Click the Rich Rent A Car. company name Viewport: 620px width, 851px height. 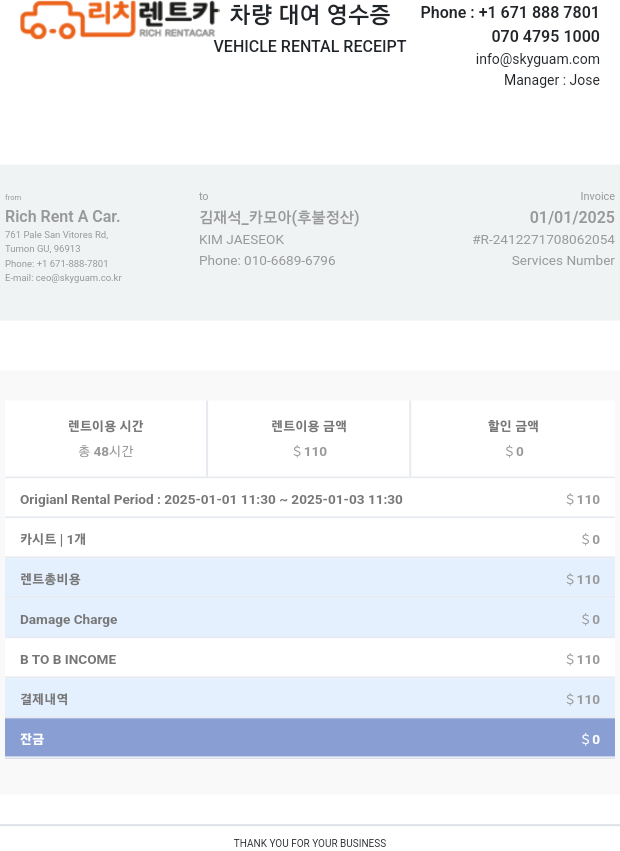coord(62,216)
